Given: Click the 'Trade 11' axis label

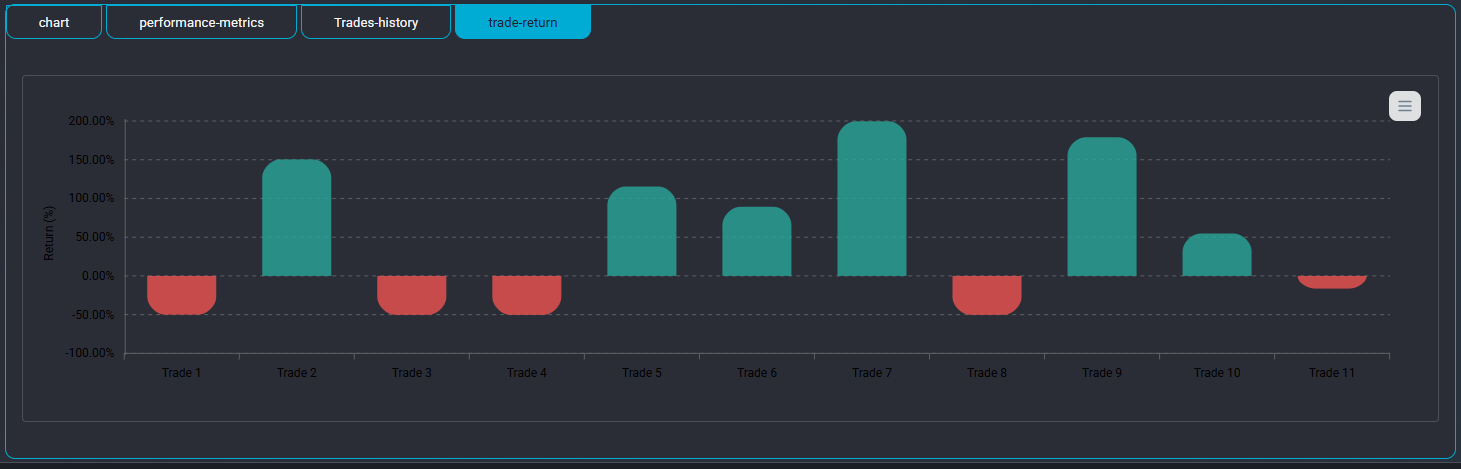Looking at the screenshot, I should pyautogui.click(x=1332, y=373).
